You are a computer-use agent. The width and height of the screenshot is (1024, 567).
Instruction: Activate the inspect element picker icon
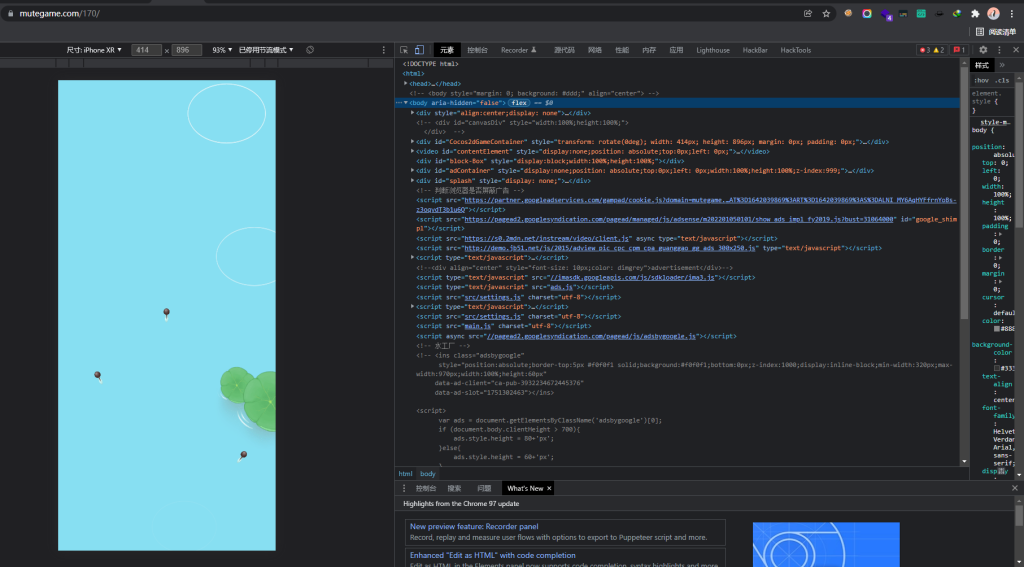pos(403,50)
